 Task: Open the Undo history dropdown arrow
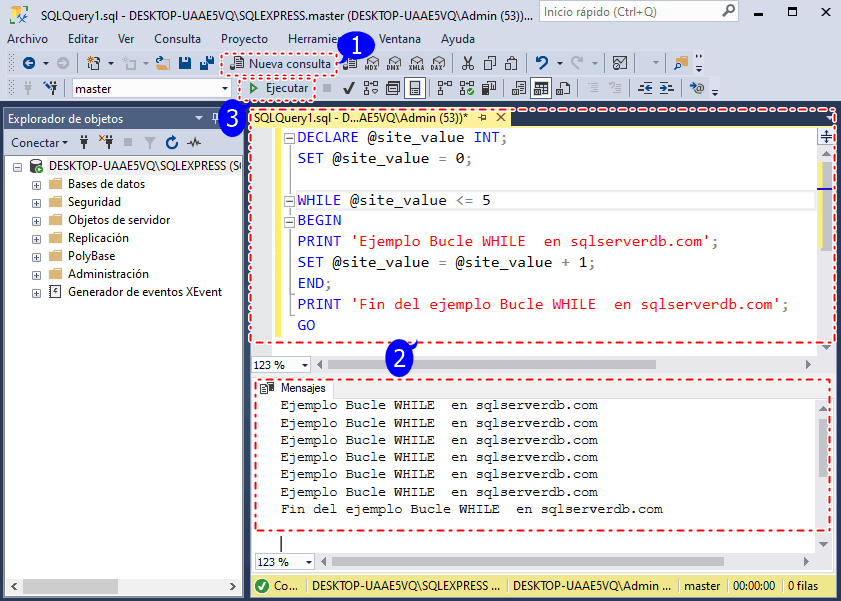tap(559, 63)
